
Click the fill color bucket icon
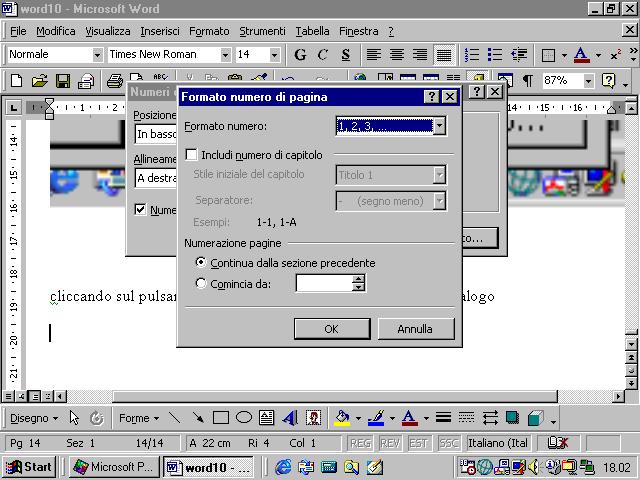(342, 418)
